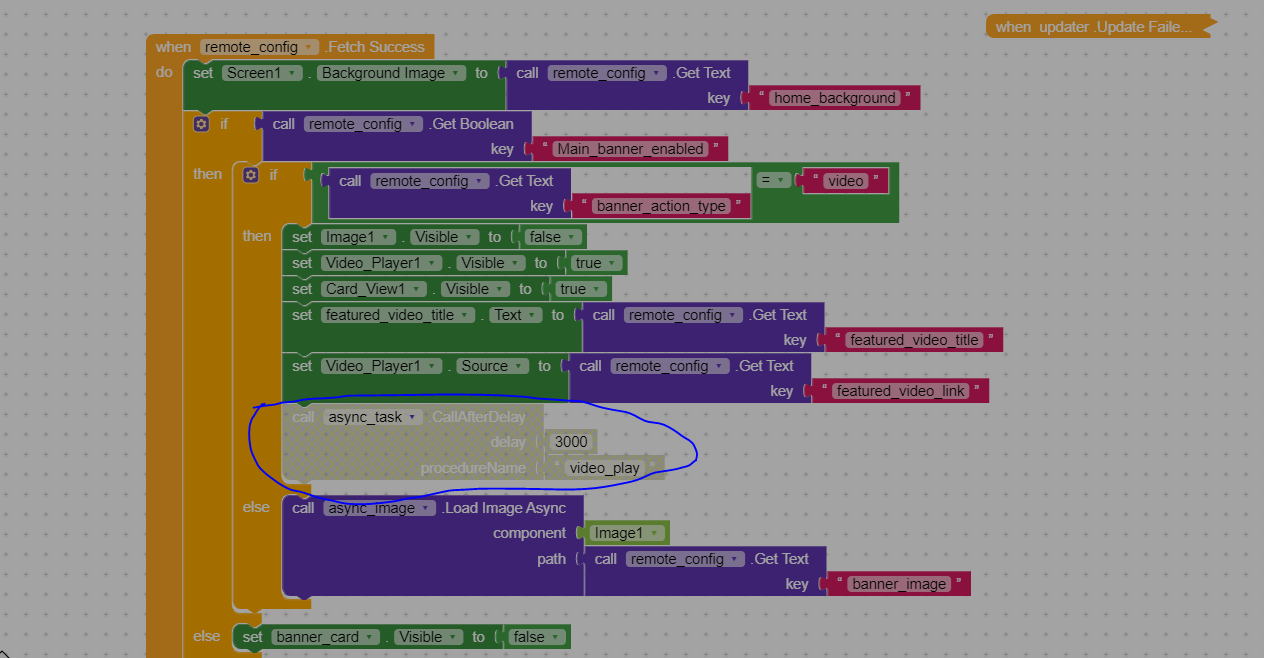Click the gear icon on Get Boolean if block
The height and width of the screenshot is (658, 1264).
coord(201,124)
